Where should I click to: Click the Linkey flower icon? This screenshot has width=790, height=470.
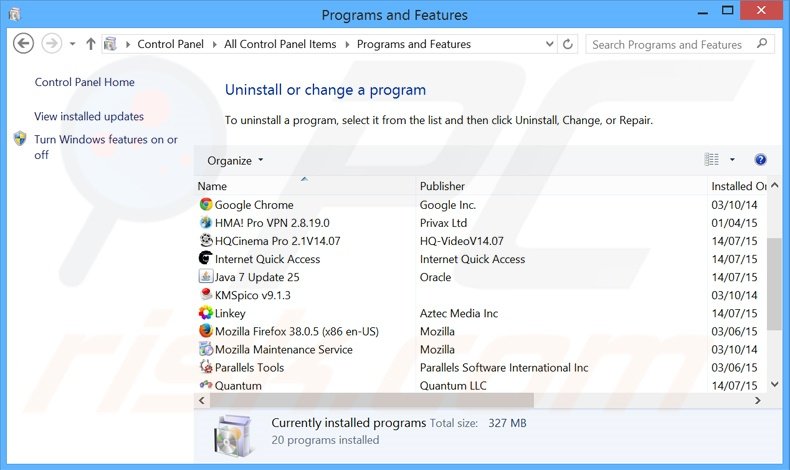click(x=206, y=313)
